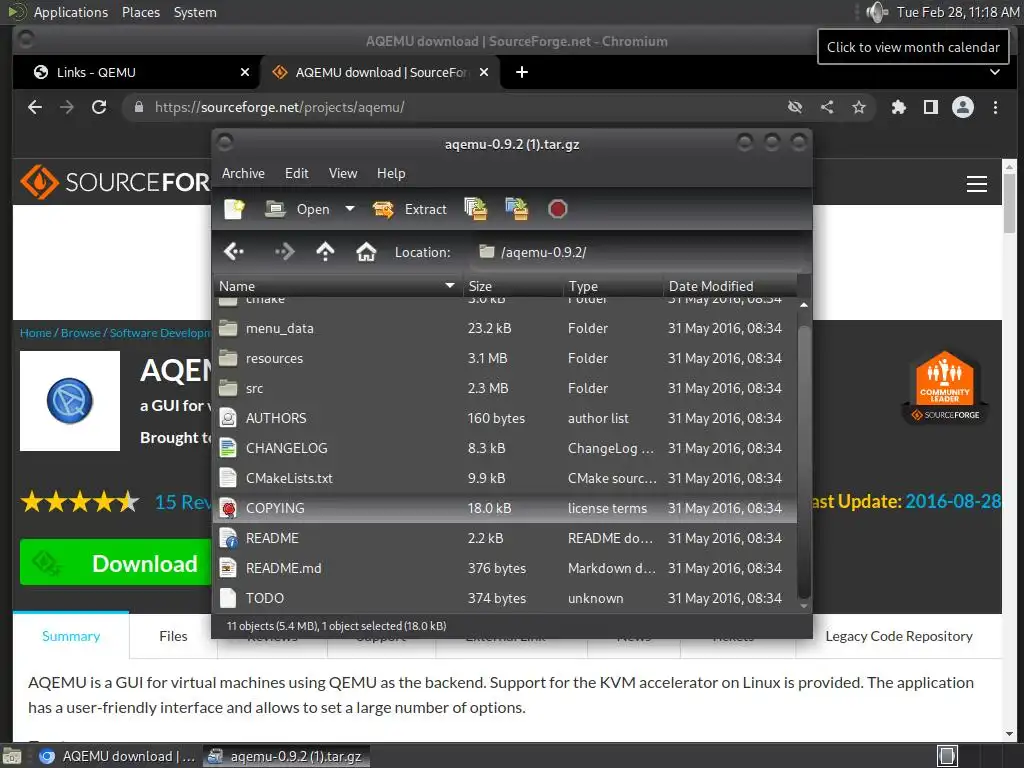Open Legacy Code Repository tab

pyautogui.click(x=899, y=636)
